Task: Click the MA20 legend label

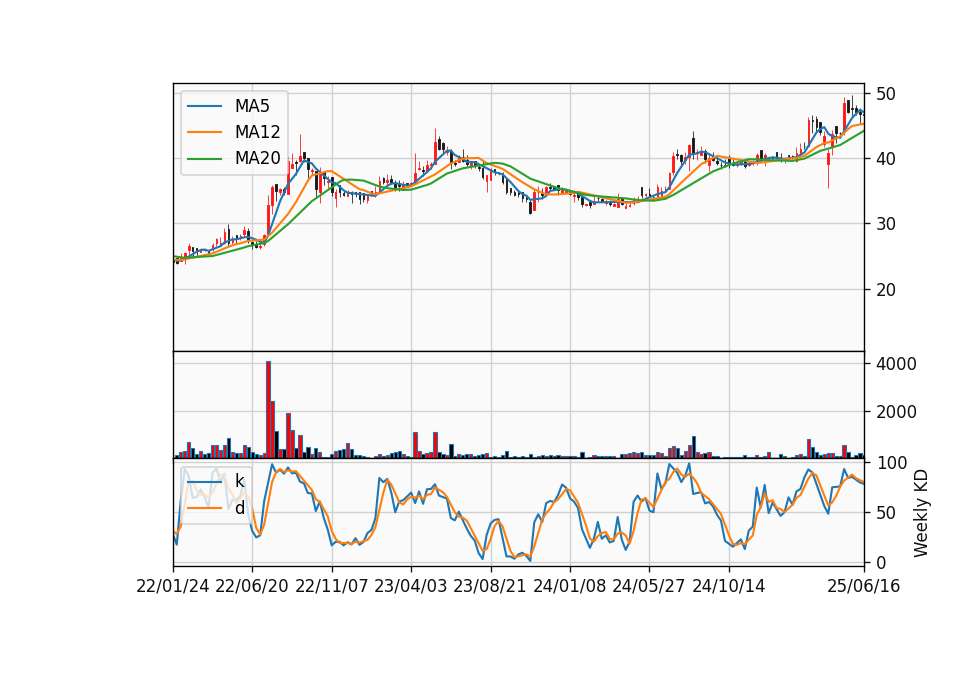Action: (257, 158)
